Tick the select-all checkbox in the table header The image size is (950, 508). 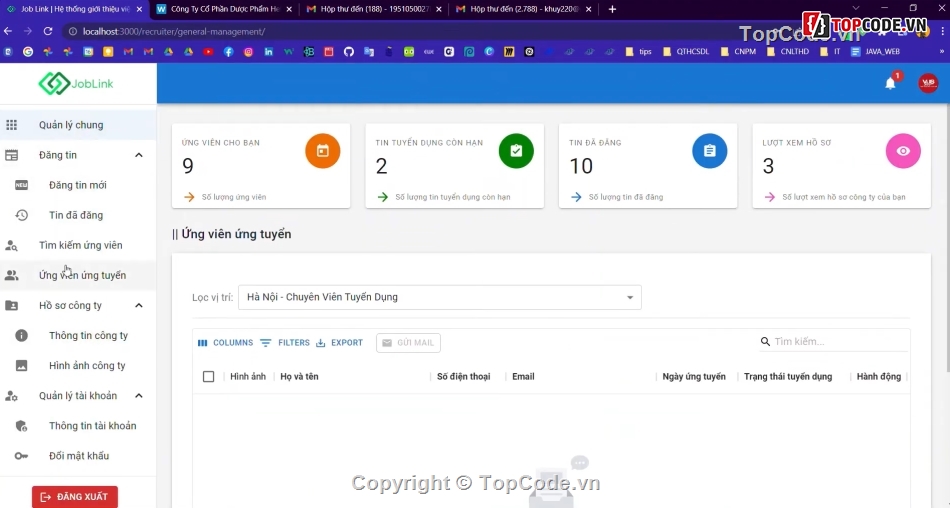[x=208, y=376]
